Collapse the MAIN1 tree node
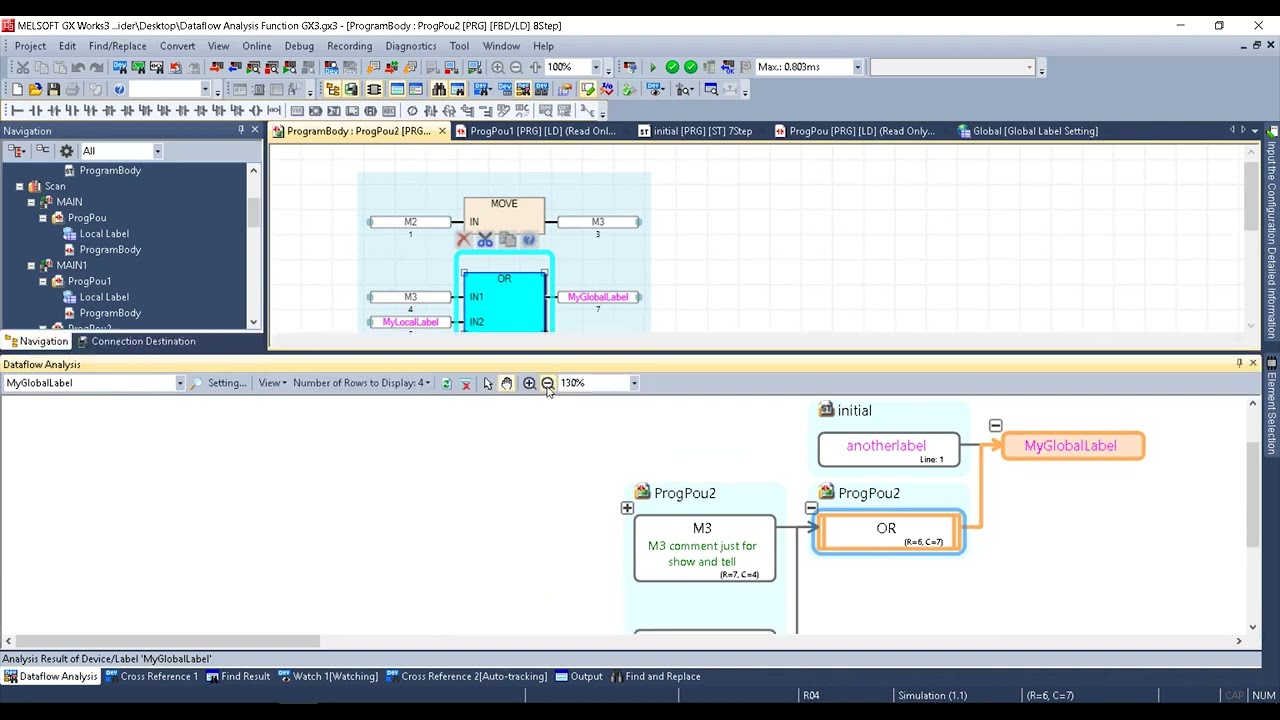This screenshot has width=1280, height=720. [31, 265]
